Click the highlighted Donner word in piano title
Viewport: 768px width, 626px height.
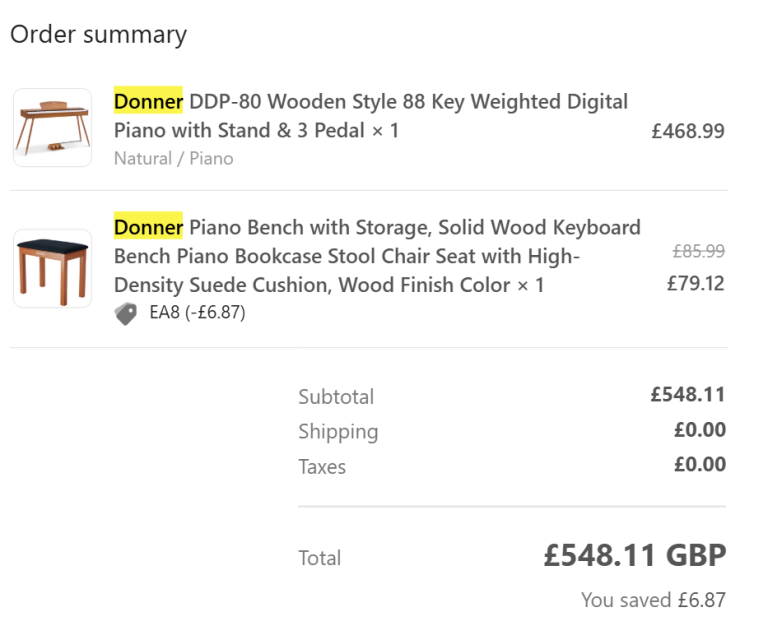[x=148, y=102]
